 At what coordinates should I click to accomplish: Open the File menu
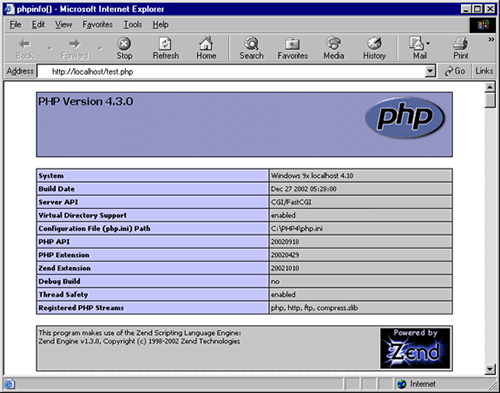(x=15, y=25)
